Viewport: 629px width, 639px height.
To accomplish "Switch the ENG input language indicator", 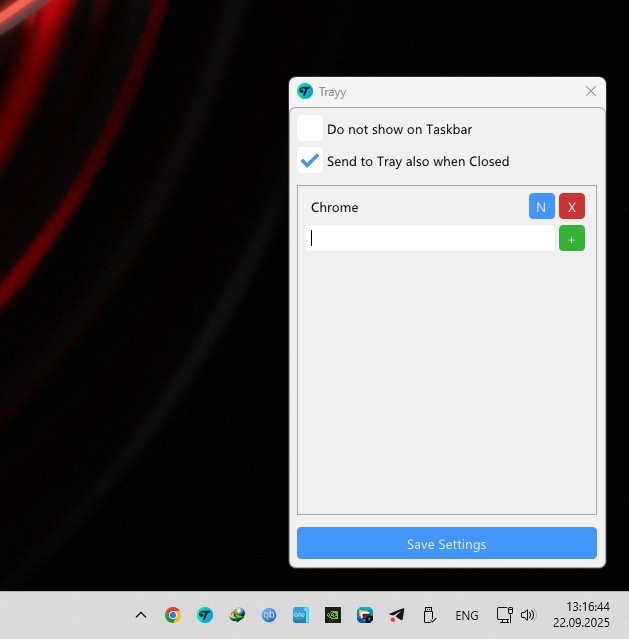I will tap(466, 615).
